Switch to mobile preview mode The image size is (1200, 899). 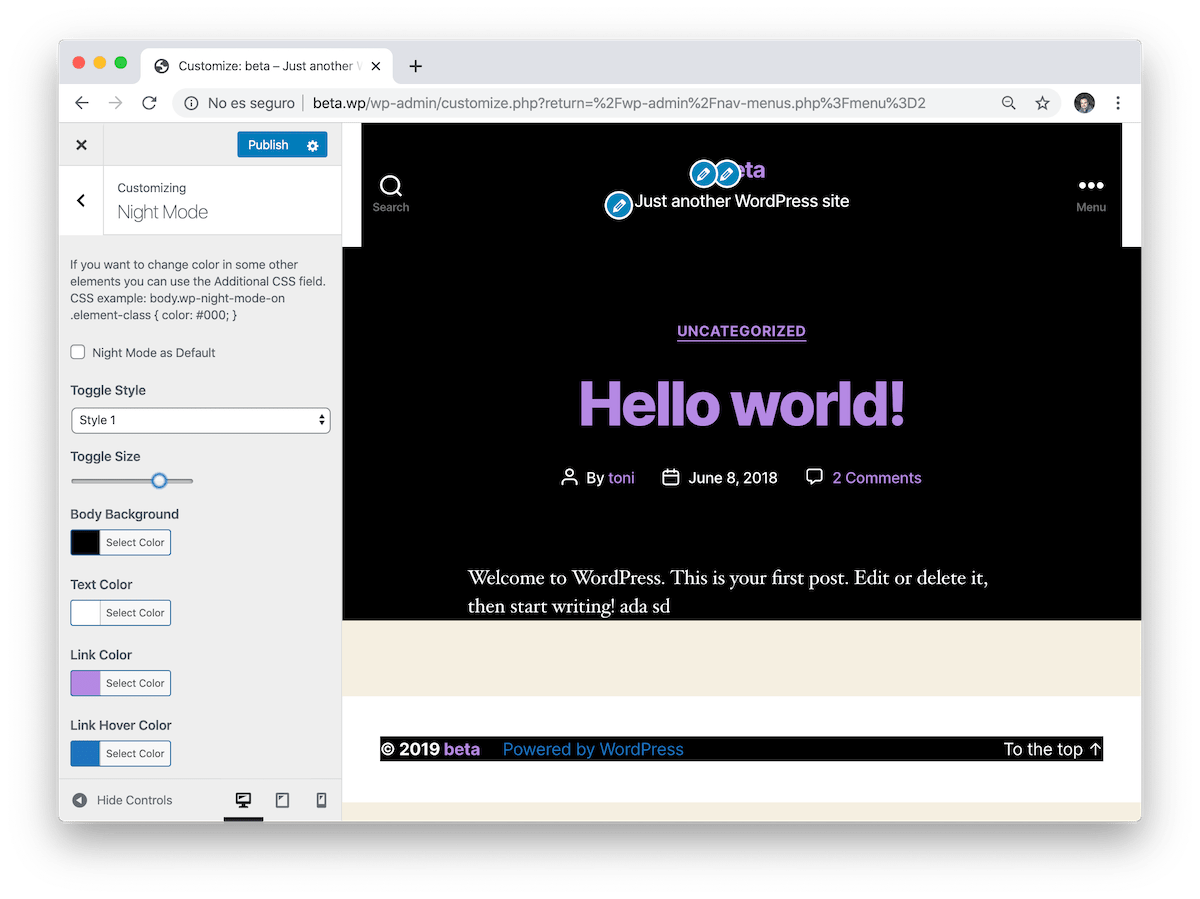point(321,800)
